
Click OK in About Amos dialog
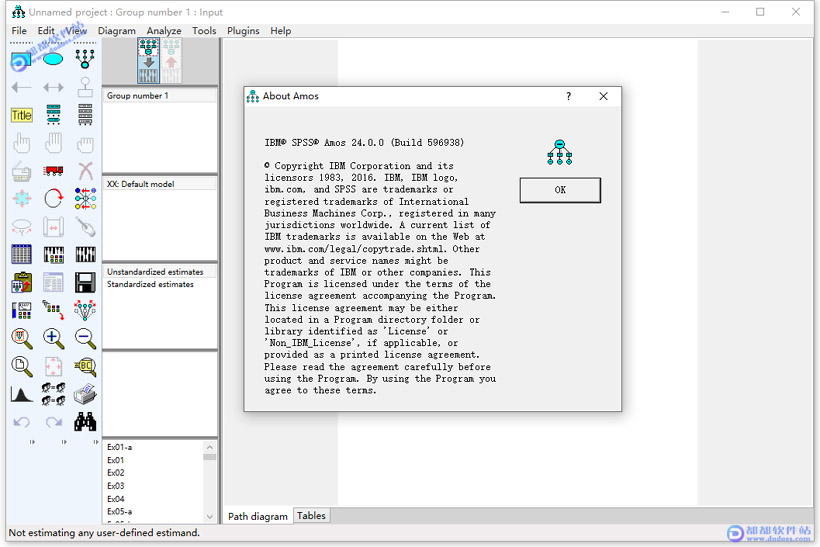(x=560, y=190)
